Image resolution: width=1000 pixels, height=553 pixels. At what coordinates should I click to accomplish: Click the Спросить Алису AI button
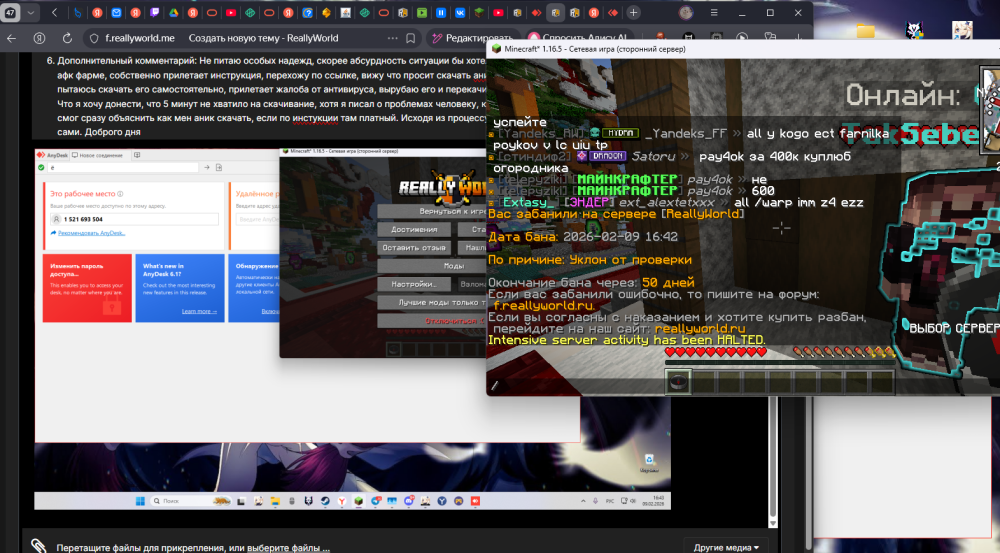579,38
